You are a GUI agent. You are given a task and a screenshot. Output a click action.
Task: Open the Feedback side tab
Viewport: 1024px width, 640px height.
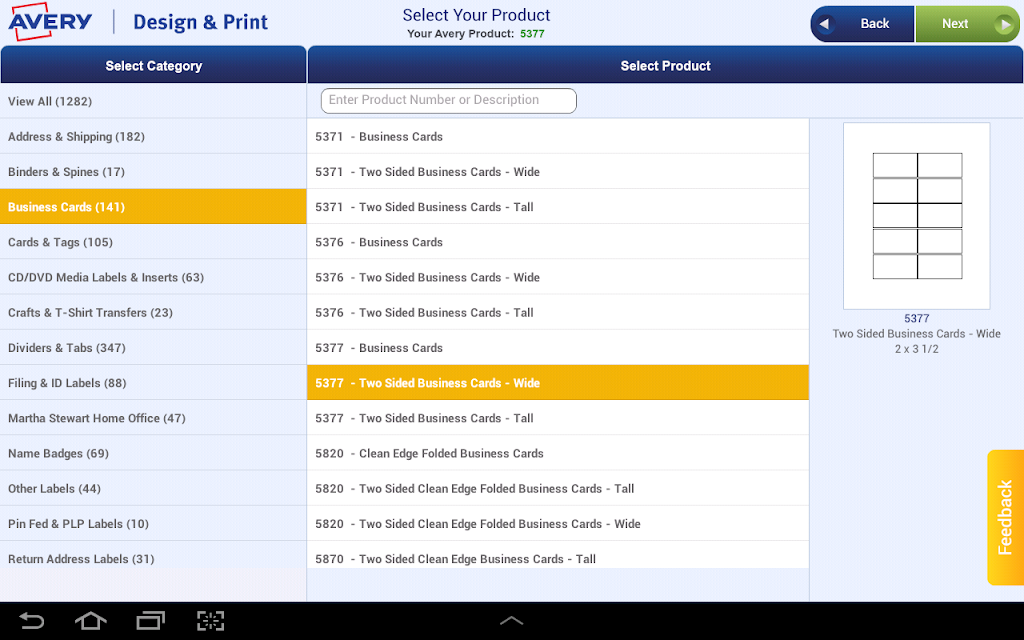click(1005, 517)
